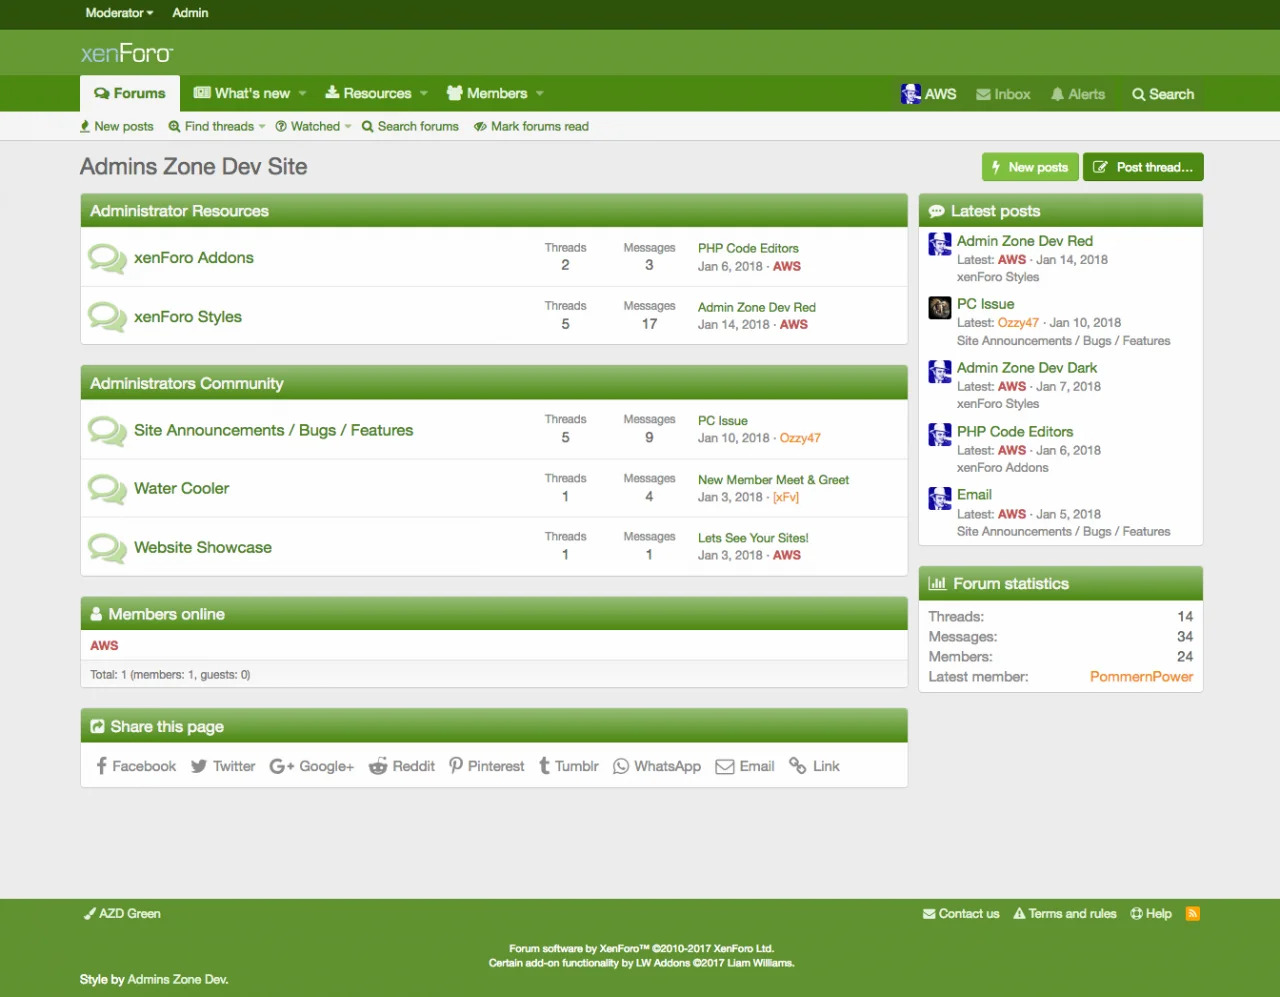Viewport: 1280px width, 997px height.
Task: Expand the Members dropdown arrow
Action: (540, 94)
